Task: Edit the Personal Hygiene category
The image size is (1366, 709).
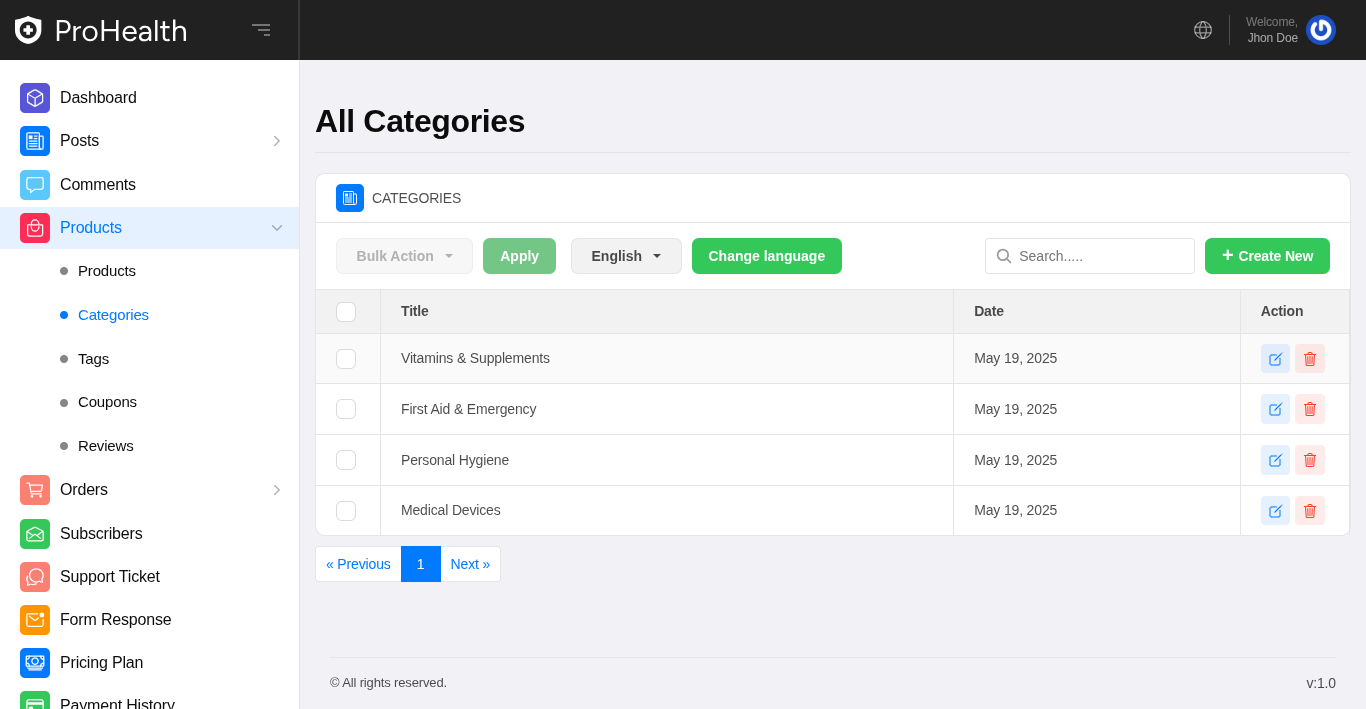Action: pos(1275,460)
